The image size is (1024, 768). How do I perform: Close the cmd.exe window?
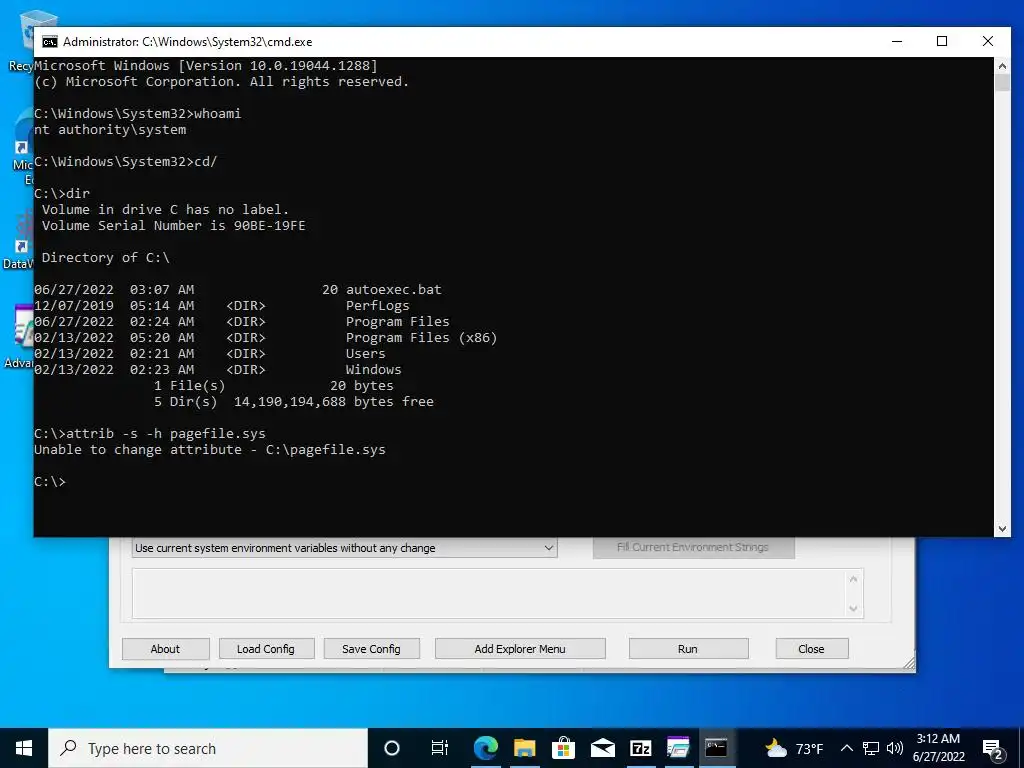tap(987, 41)
